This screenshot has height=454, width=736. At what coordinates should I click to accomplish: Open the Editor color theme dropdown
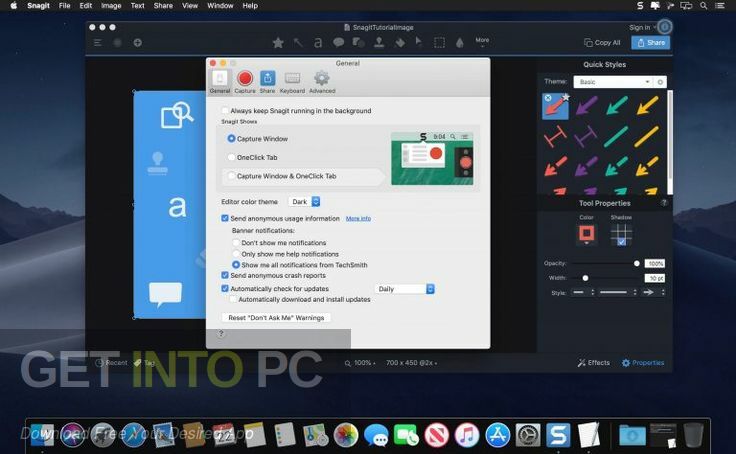(305, 201)
